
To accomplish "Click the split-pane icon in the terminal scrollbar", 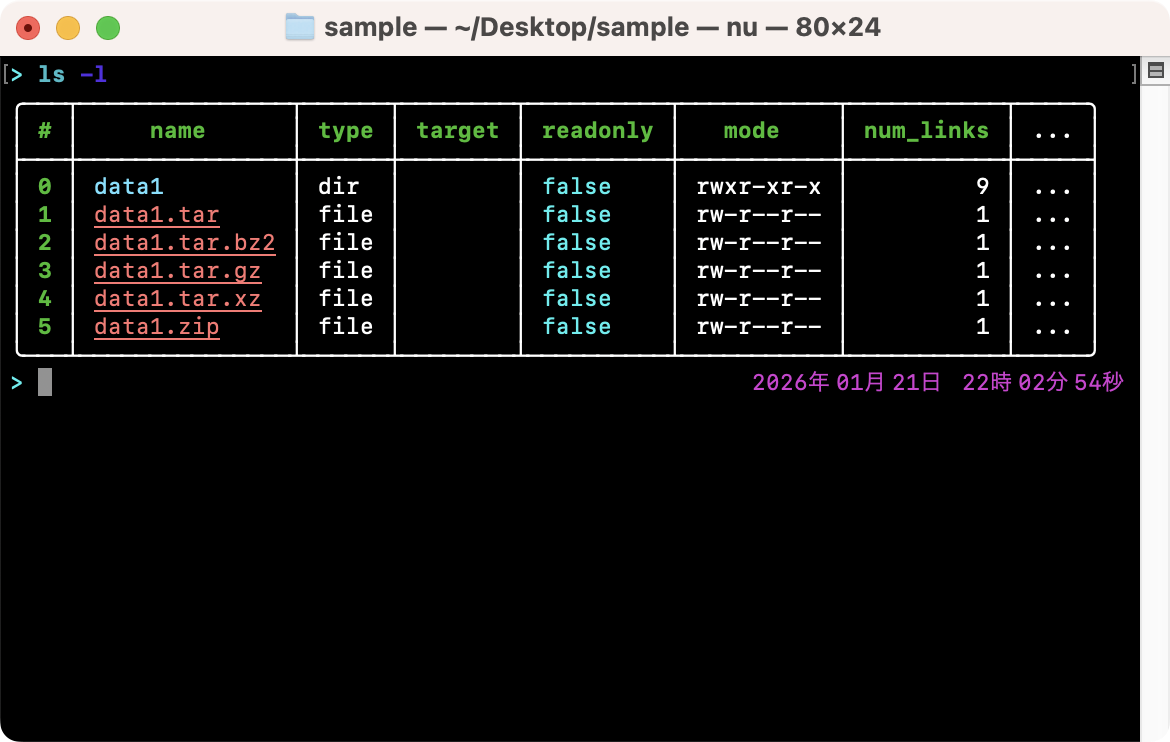I will pyautogui.click(x=1156, y=69).
